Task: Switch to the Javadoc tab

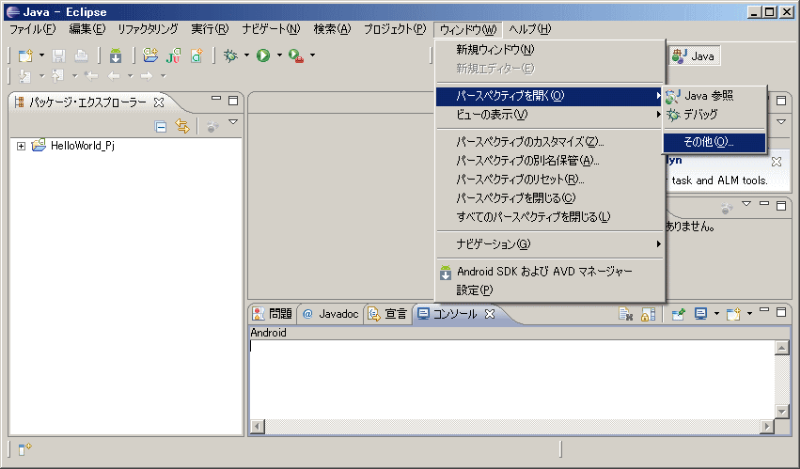Action: point(331,314)
